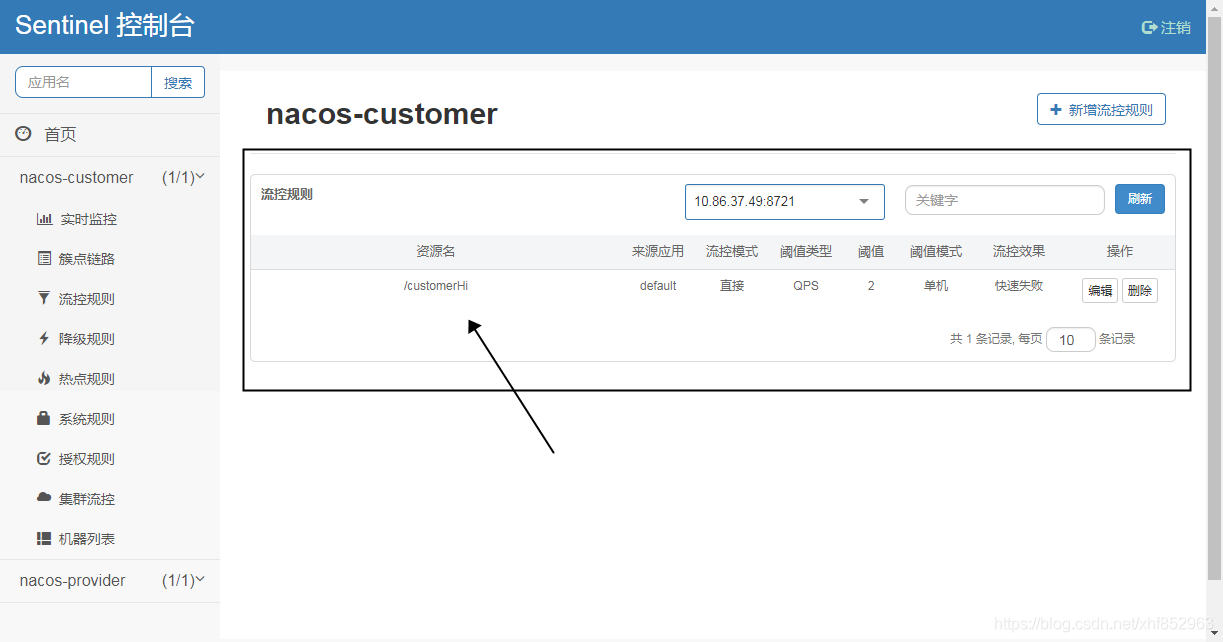Click the grid icon for 机器列表
Screen dimensions: 1223x642
(44, 538)
